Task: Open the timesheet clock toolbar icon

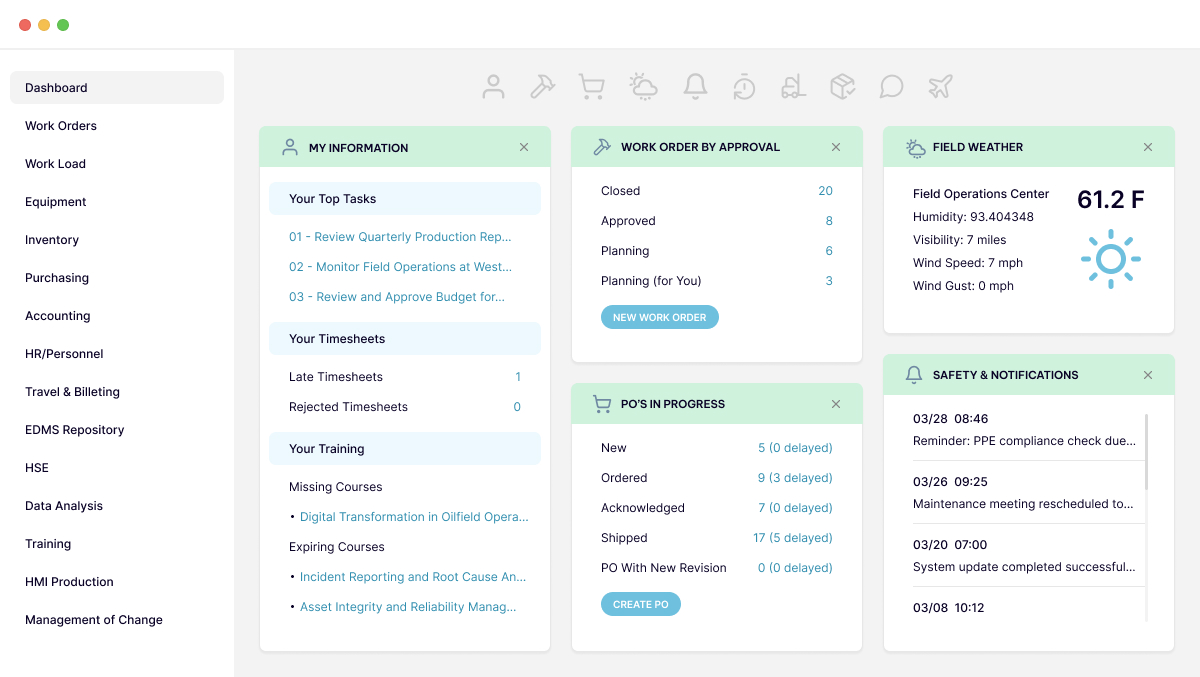Action: 744,87
